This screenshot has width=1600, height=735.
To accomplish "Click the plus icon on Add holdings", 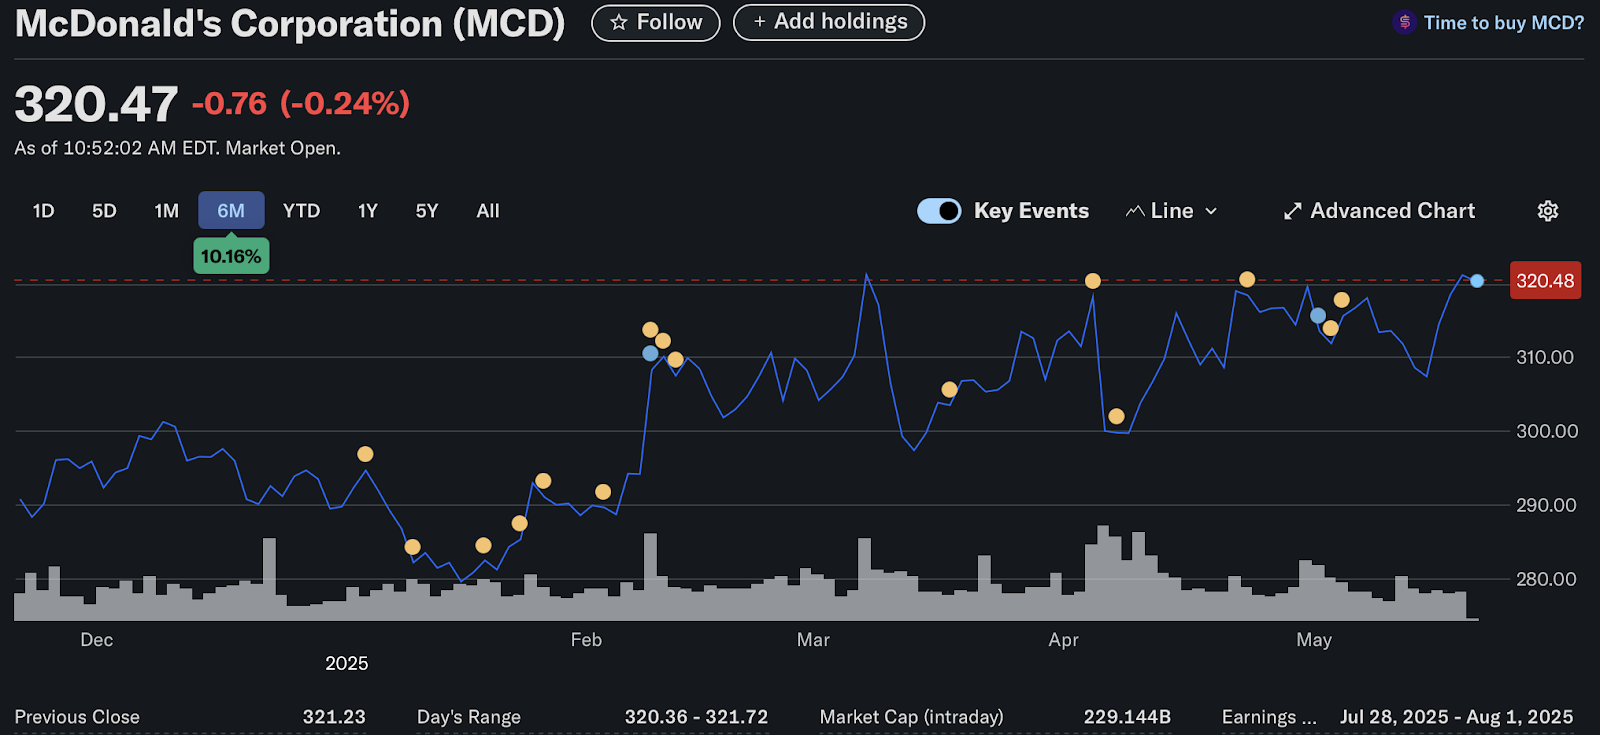I will [760, 22].
